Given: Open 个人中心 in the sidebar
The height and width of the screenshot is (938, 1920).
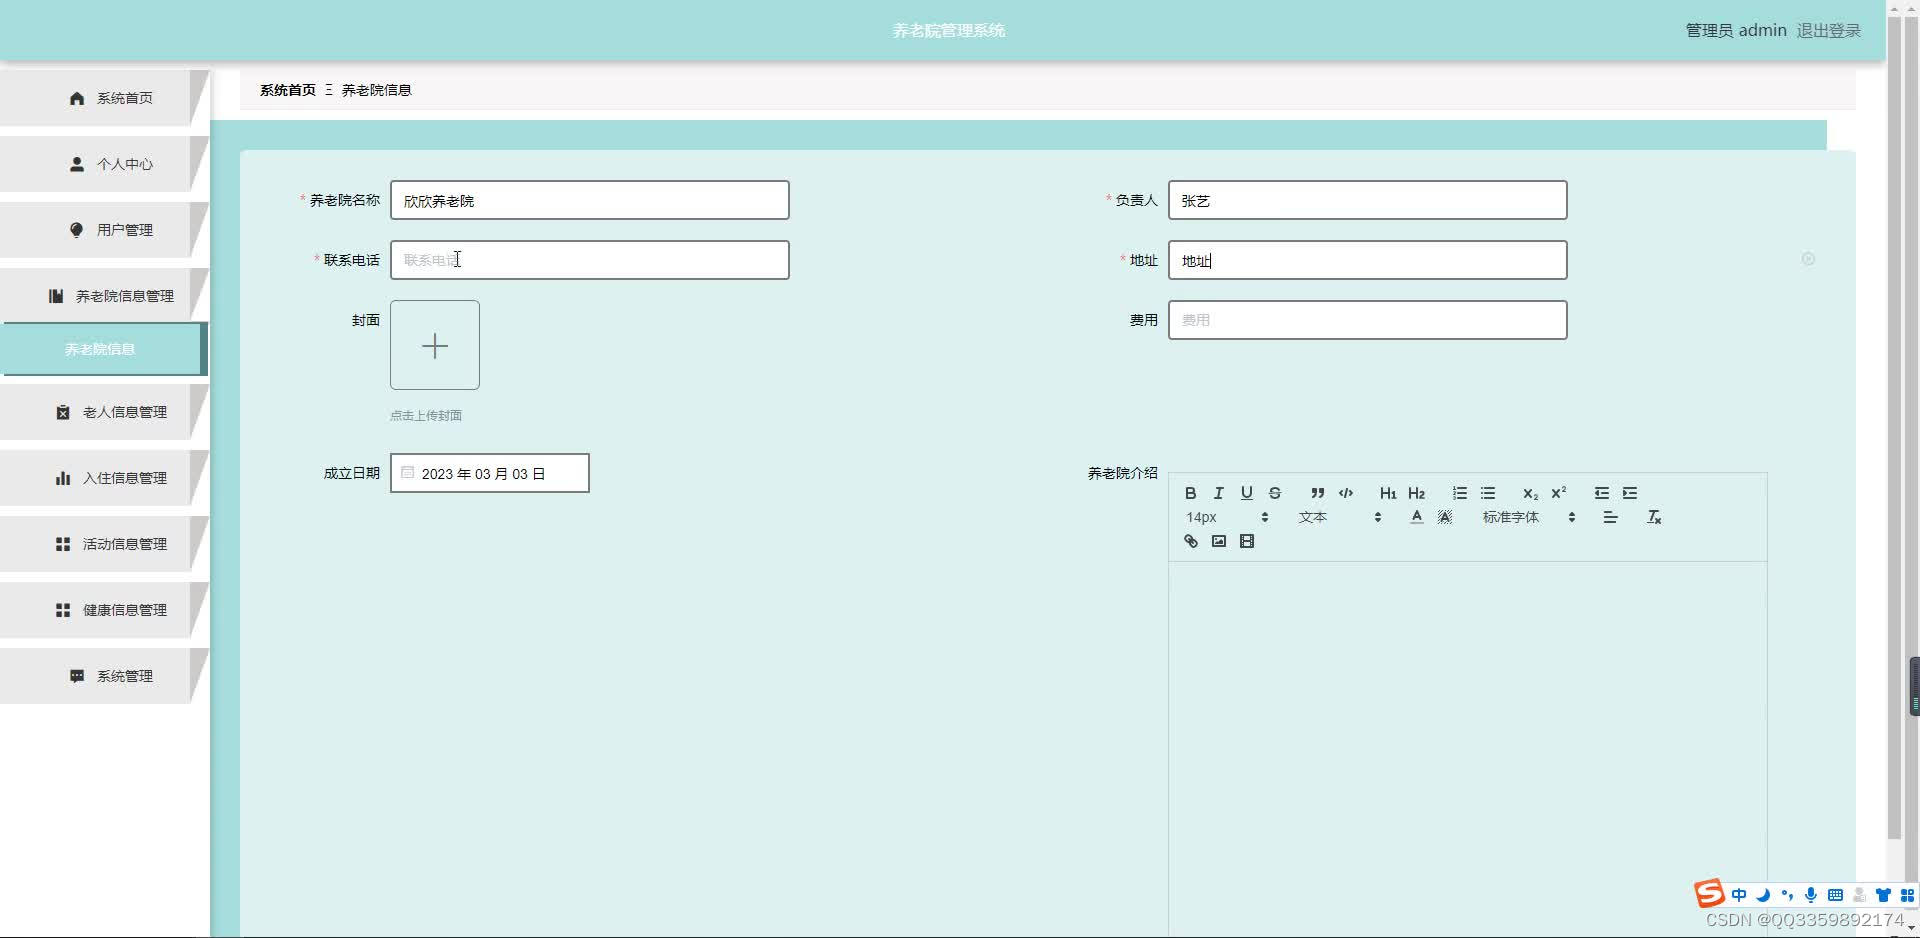Looking at the screenshot, I should [104, 164].
